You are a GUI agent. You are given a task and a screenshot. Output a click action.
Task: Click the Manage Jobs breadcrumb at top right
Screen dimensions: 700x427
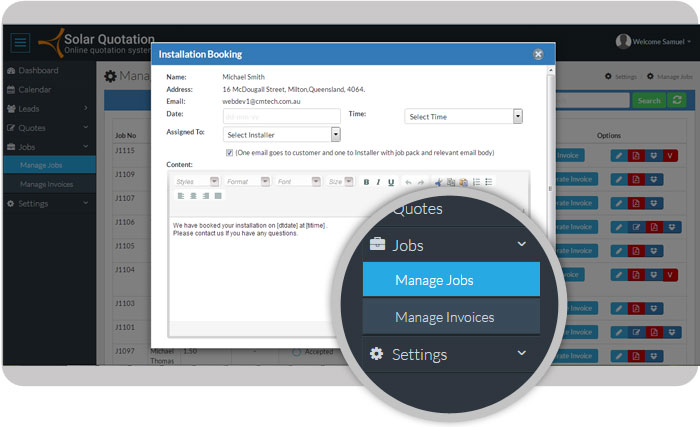click(674, 77)
